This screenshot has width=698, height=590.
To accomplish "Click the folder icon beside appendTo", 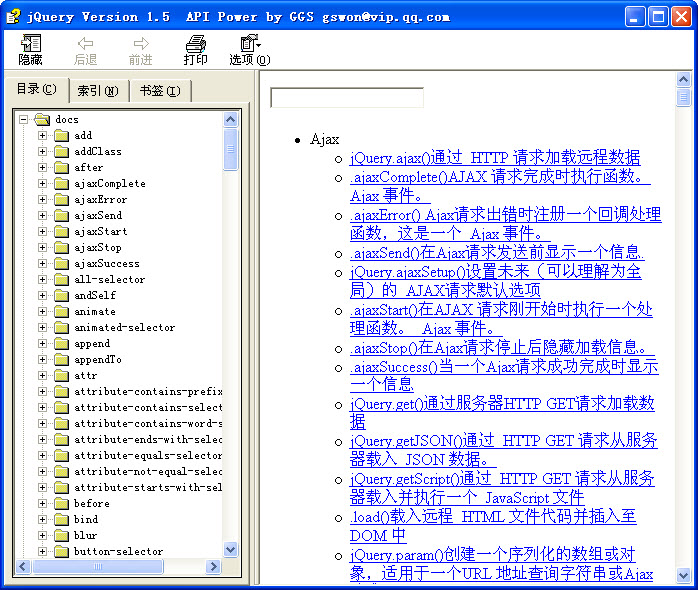I will (x=61, y=360).
